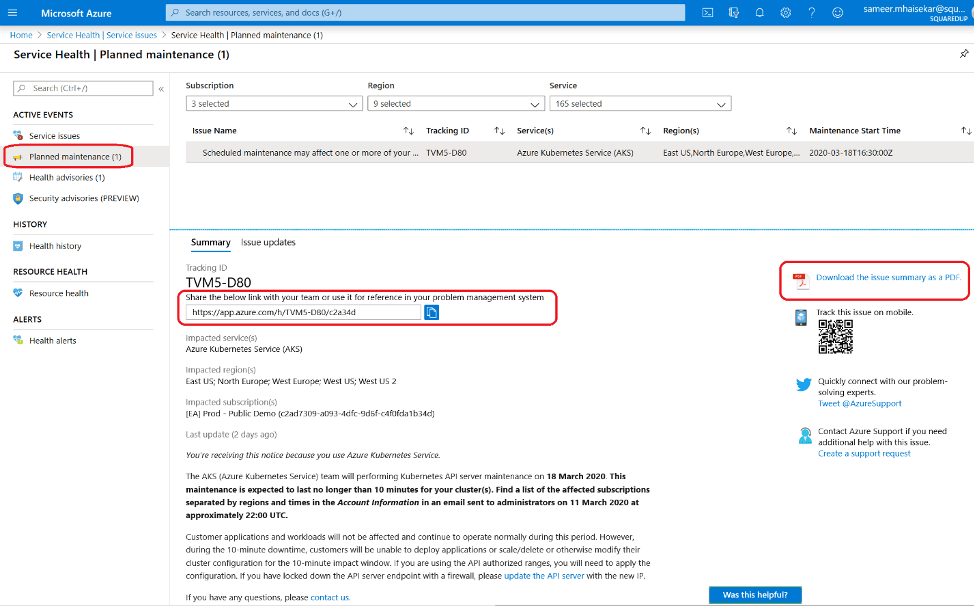Sort by Service(s) column arrows

(645, 130)
